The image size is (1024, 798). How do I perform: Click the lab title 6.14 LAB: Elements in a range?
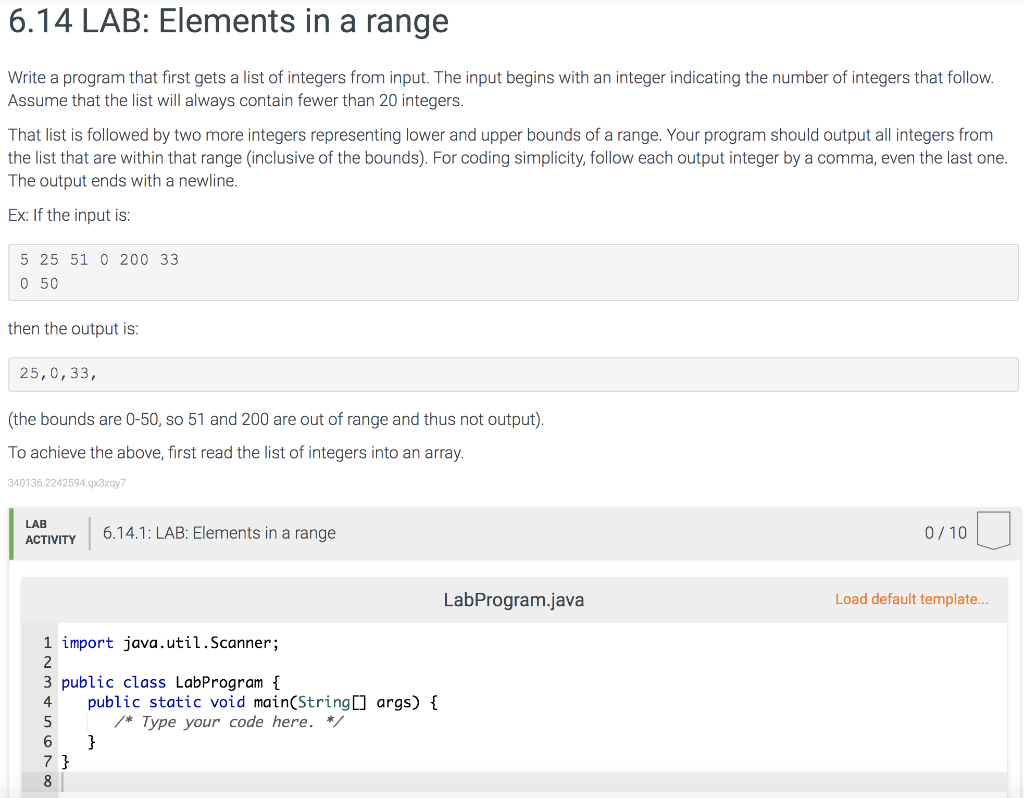click(x=227, y=21)
